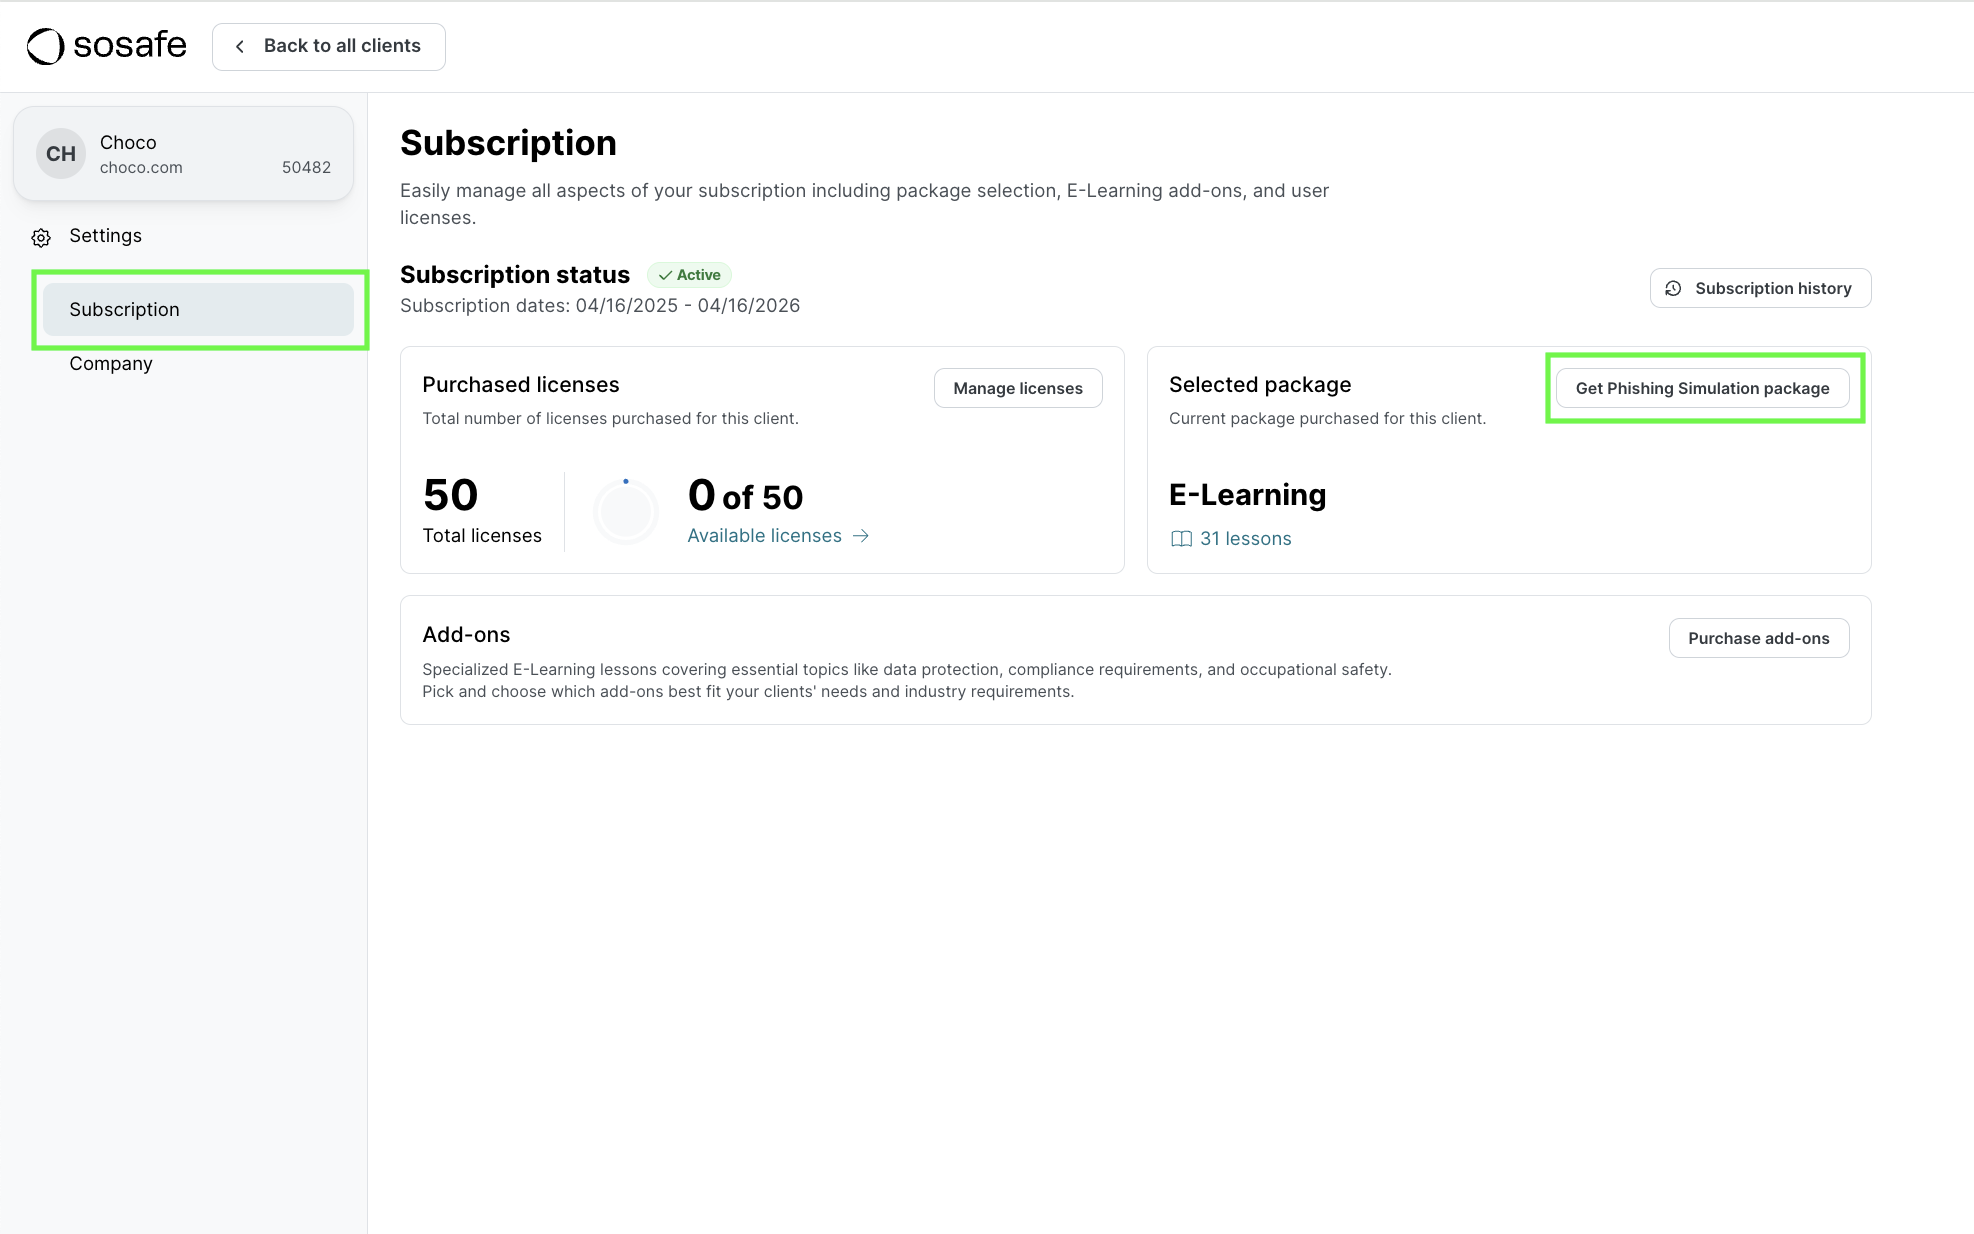The width and height of the screenshot is (1974, 1234).
Task: Click the back chevron in Back to all clients
Action: coord(239,46)
